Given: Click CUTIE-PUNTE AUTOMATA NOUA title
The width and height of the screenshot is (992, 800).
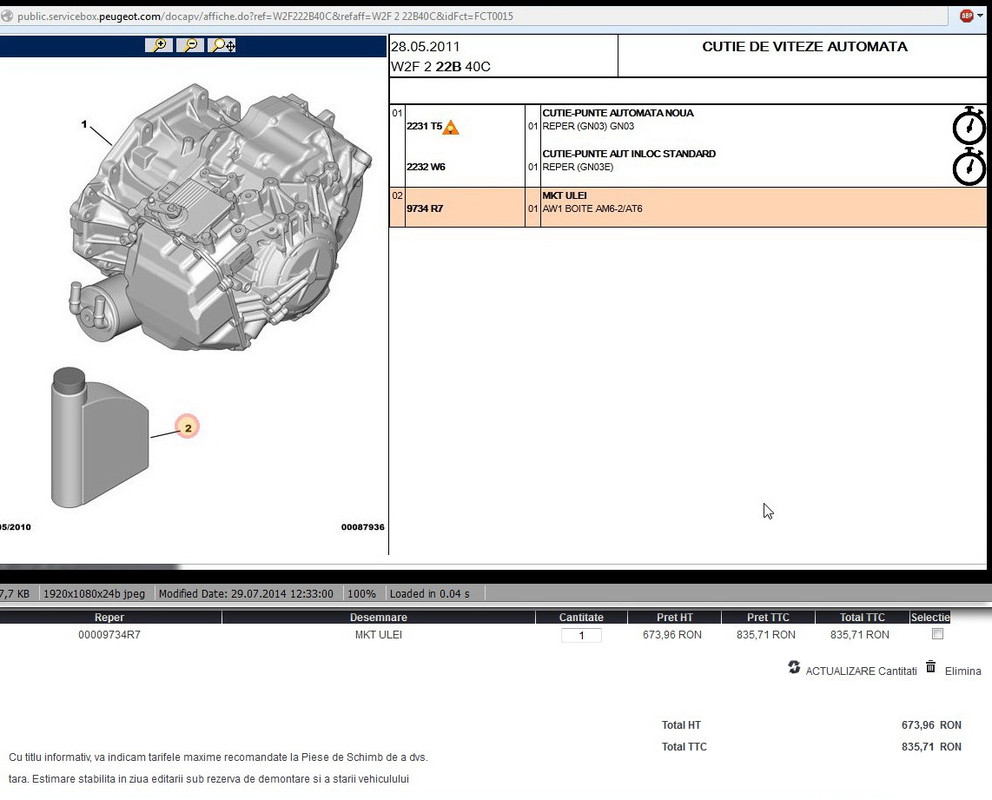Looking at the screenshot, I should click(617, 113).
